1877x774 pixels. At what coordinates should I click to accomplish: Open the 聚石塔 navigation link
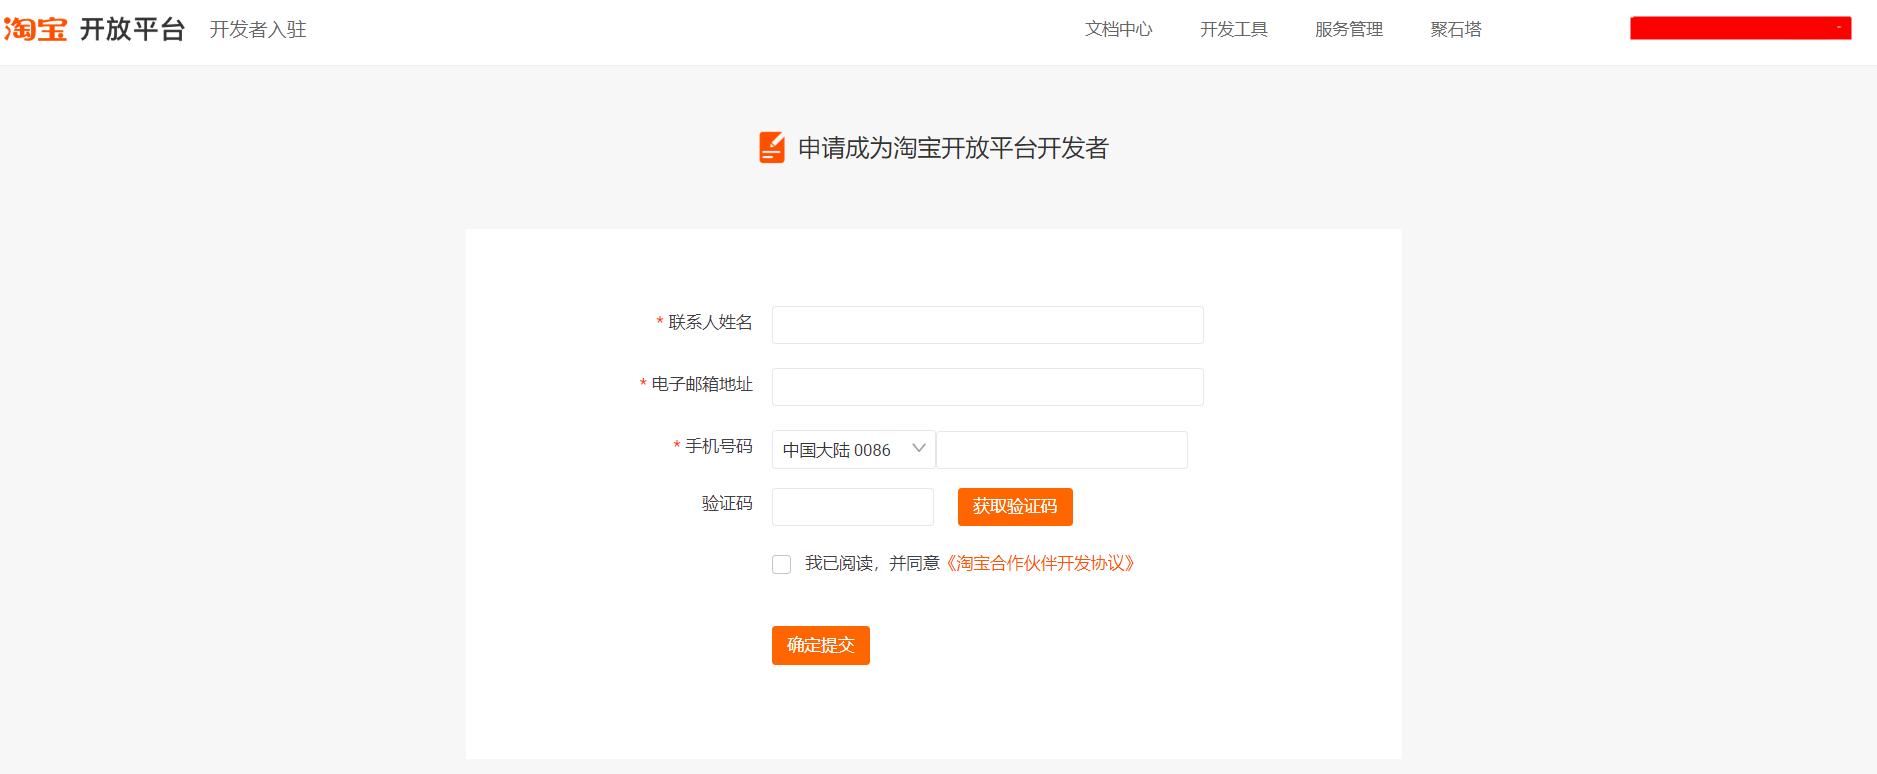[1456, 29]
